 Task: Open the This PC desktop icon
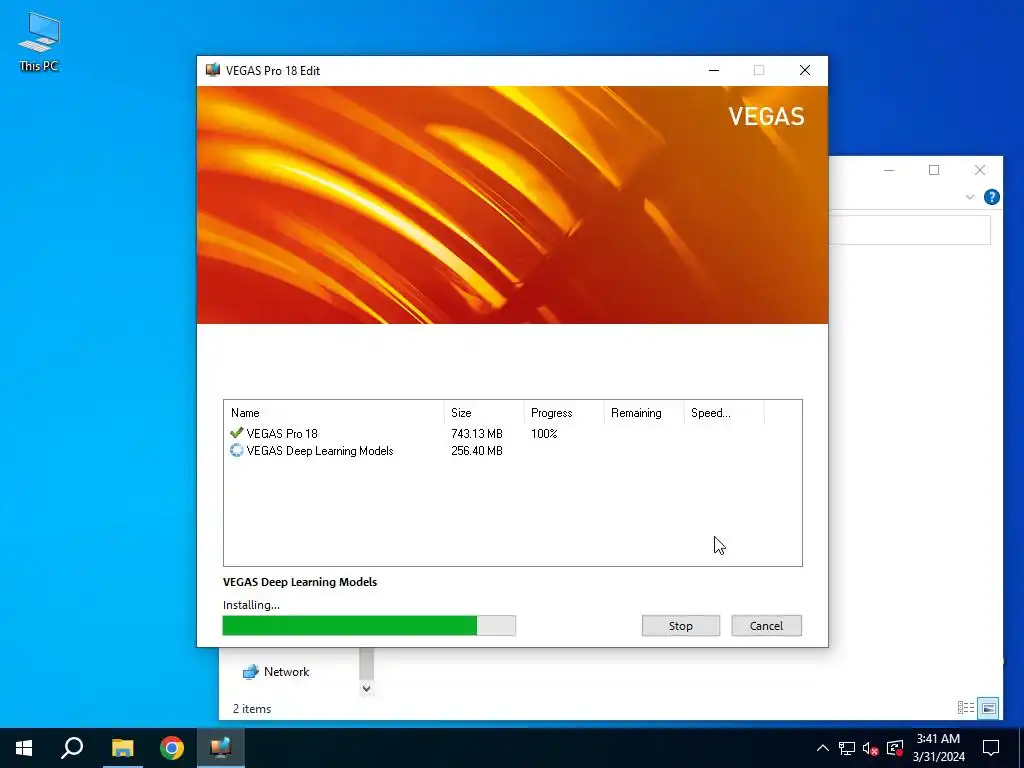pos(39,42)
